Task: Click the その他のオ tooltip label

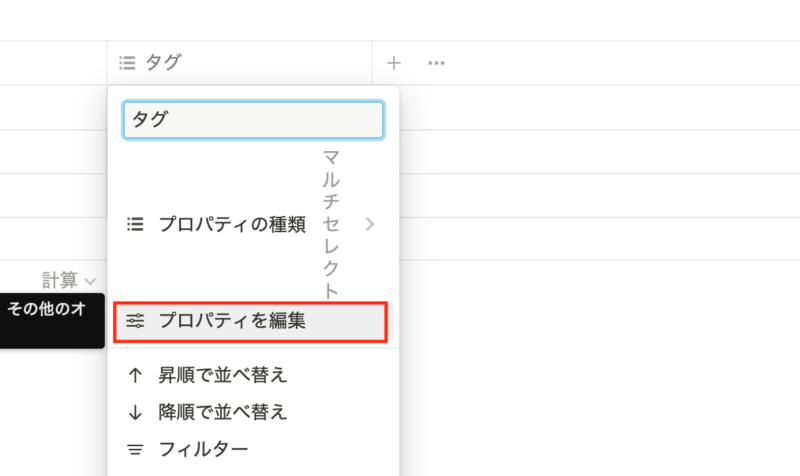Action: pos(46,309)
